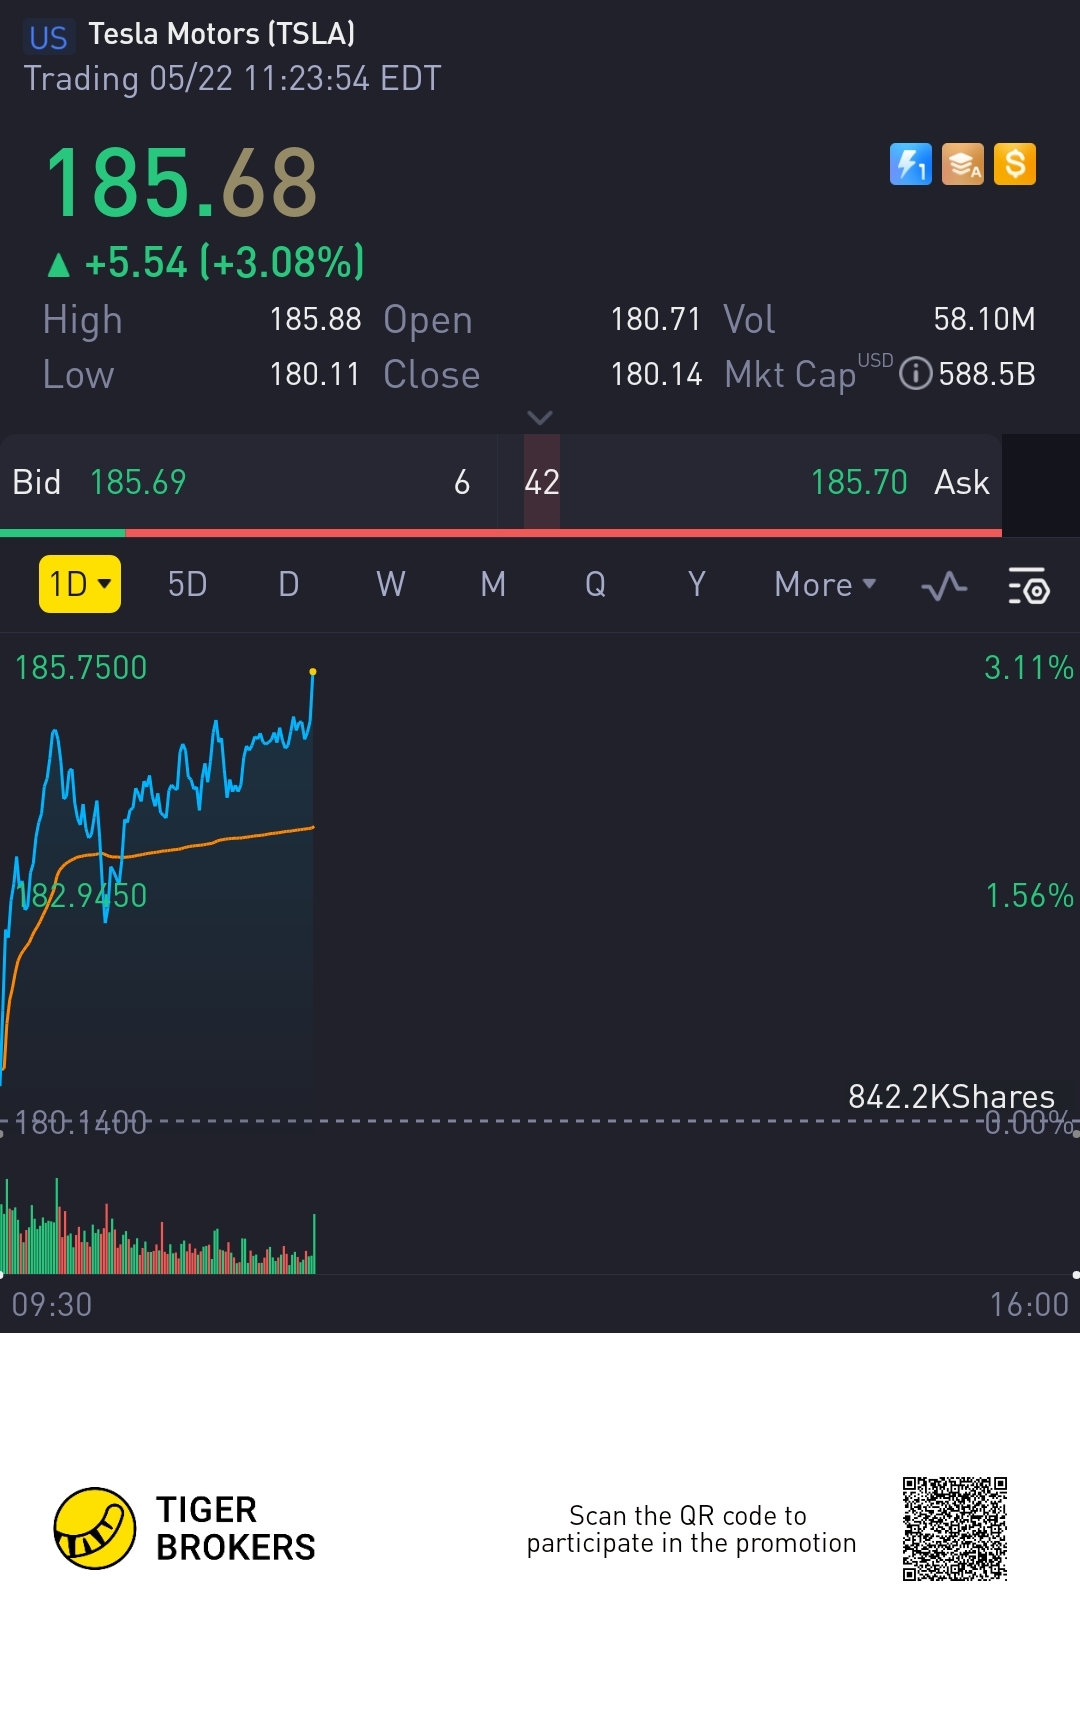This screenshot has height=1725, width=1080.
Task: Select the Y yearly chart tab
Action: tap(697, 584)
